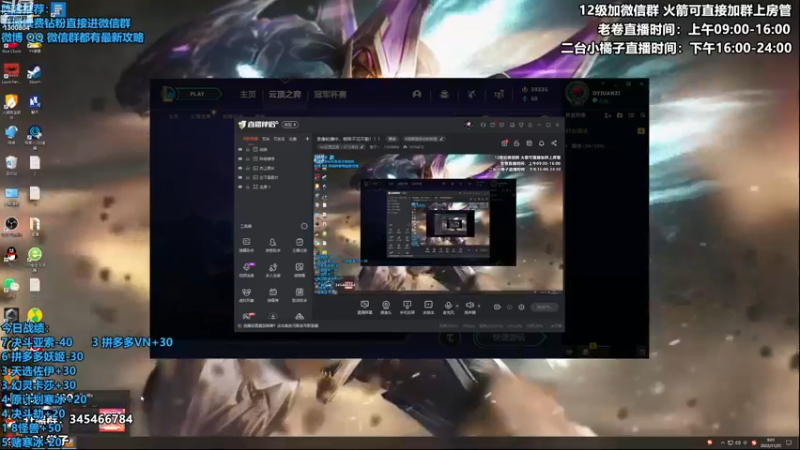Click phone projection icon in bottom bar

click(x=407, y=307)
